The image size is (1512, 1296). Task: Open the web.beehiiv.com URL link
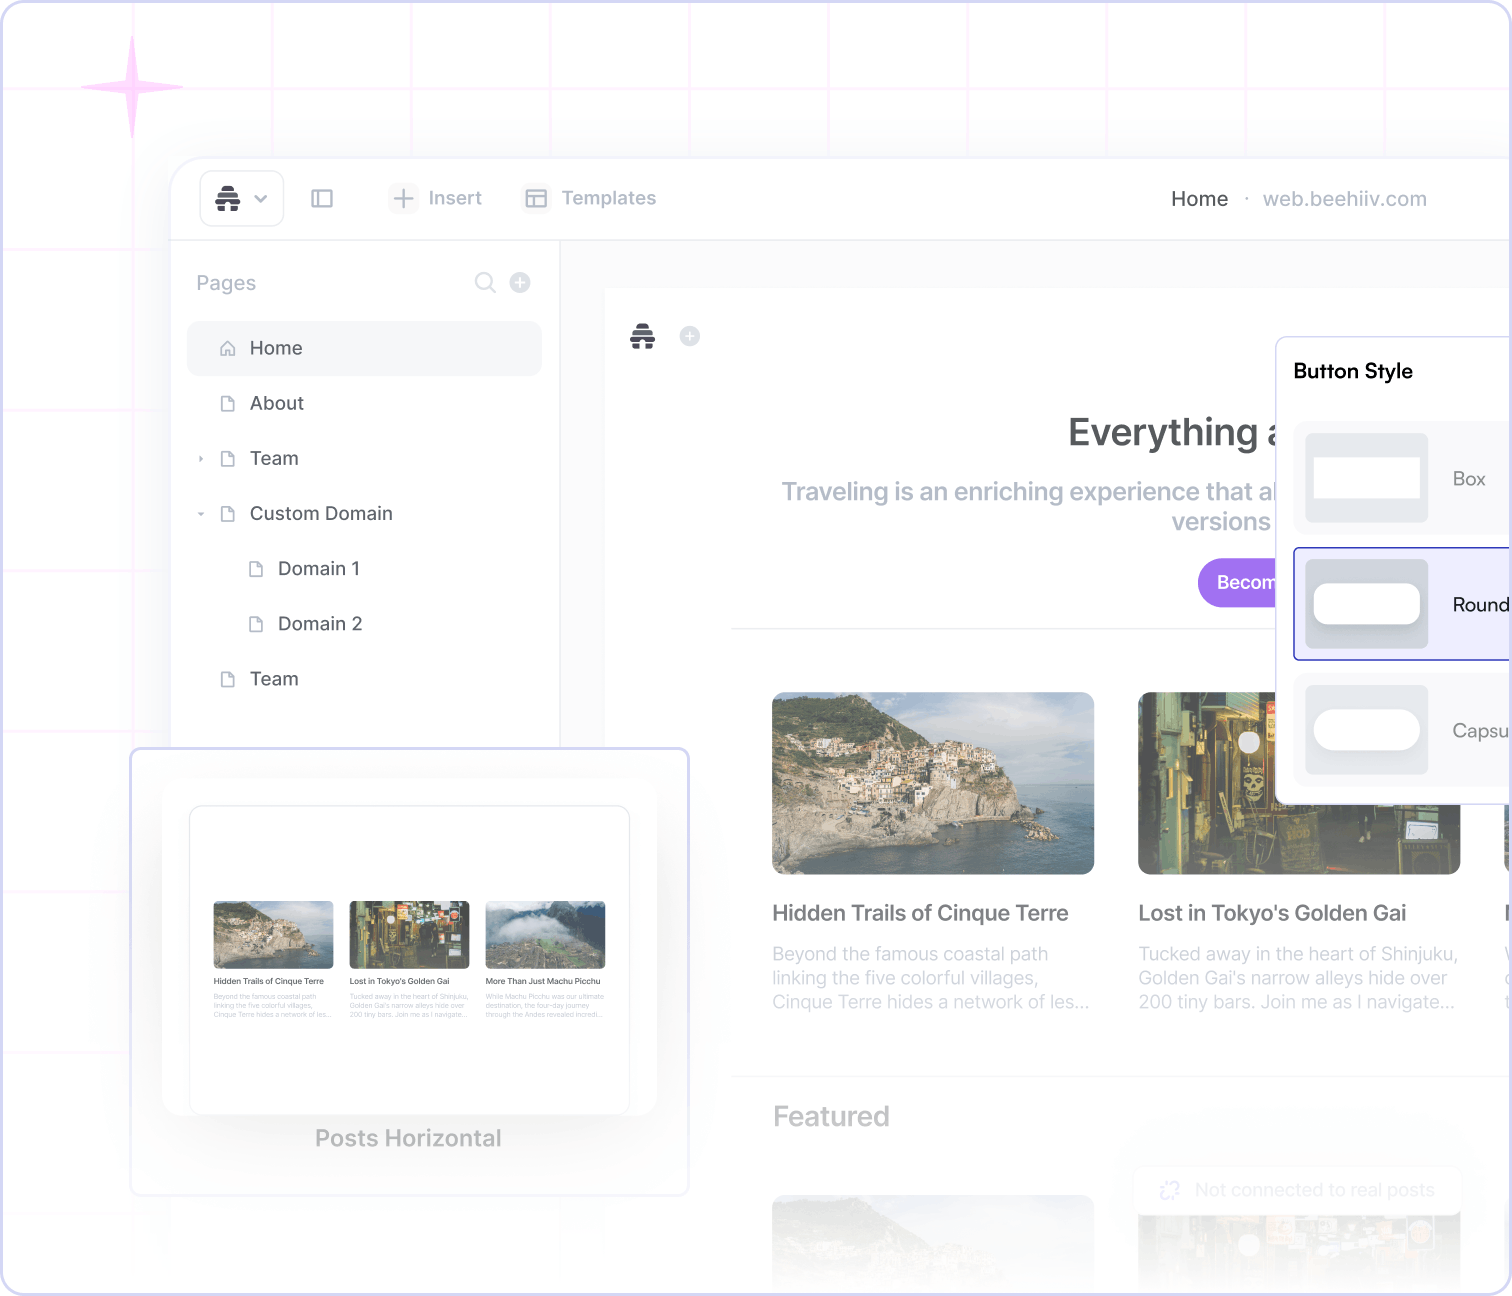point(1344,199)
